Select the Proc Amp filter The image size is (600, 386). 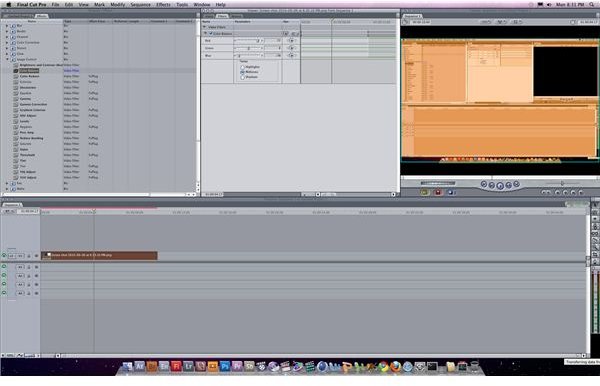(x=27, y=132)
